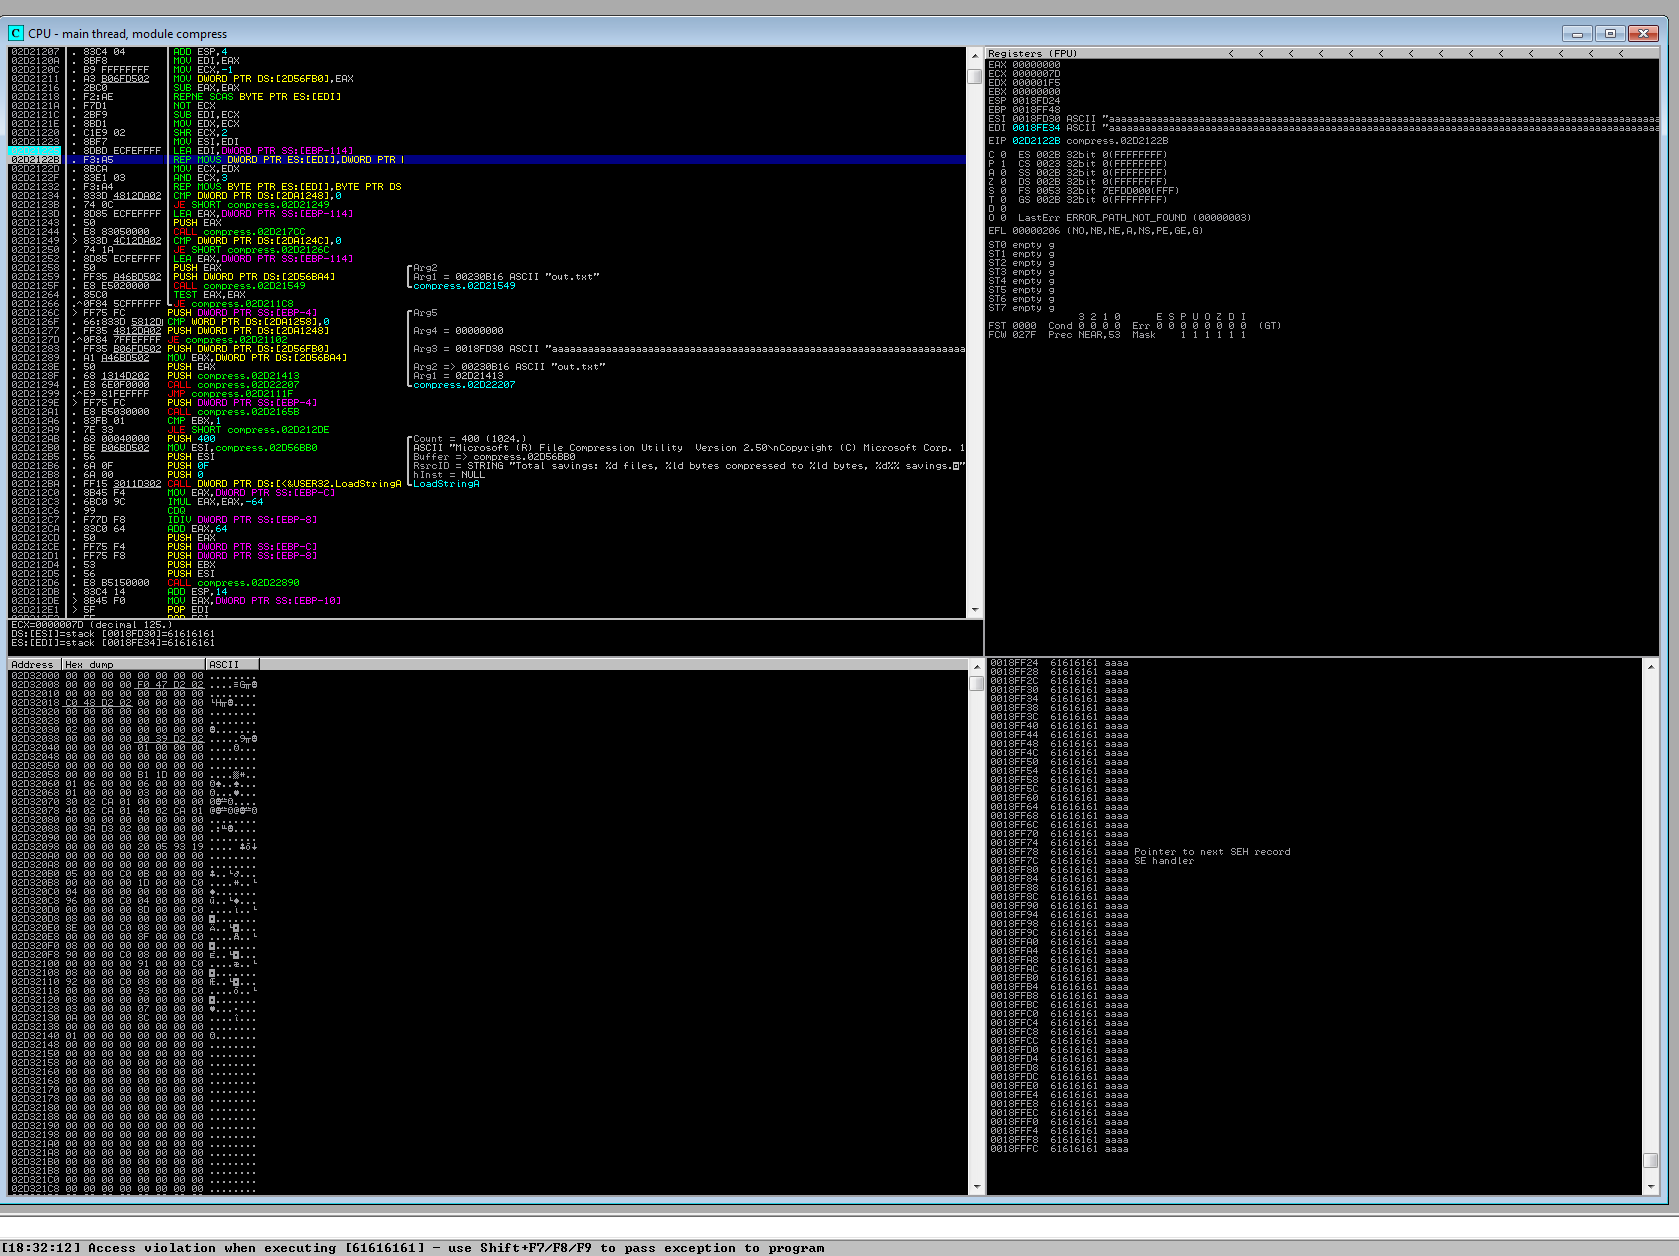Click dump pane scrollbar down arrow
1679x1256 pixels.
[x=977, y=1187]
